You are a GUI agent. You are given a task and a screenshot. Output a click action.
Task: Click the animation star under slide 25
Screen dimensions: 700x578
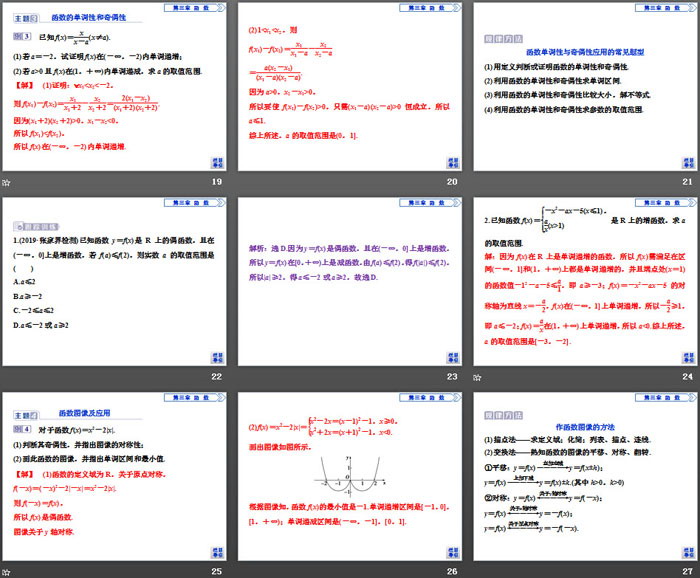pos(7,571)
